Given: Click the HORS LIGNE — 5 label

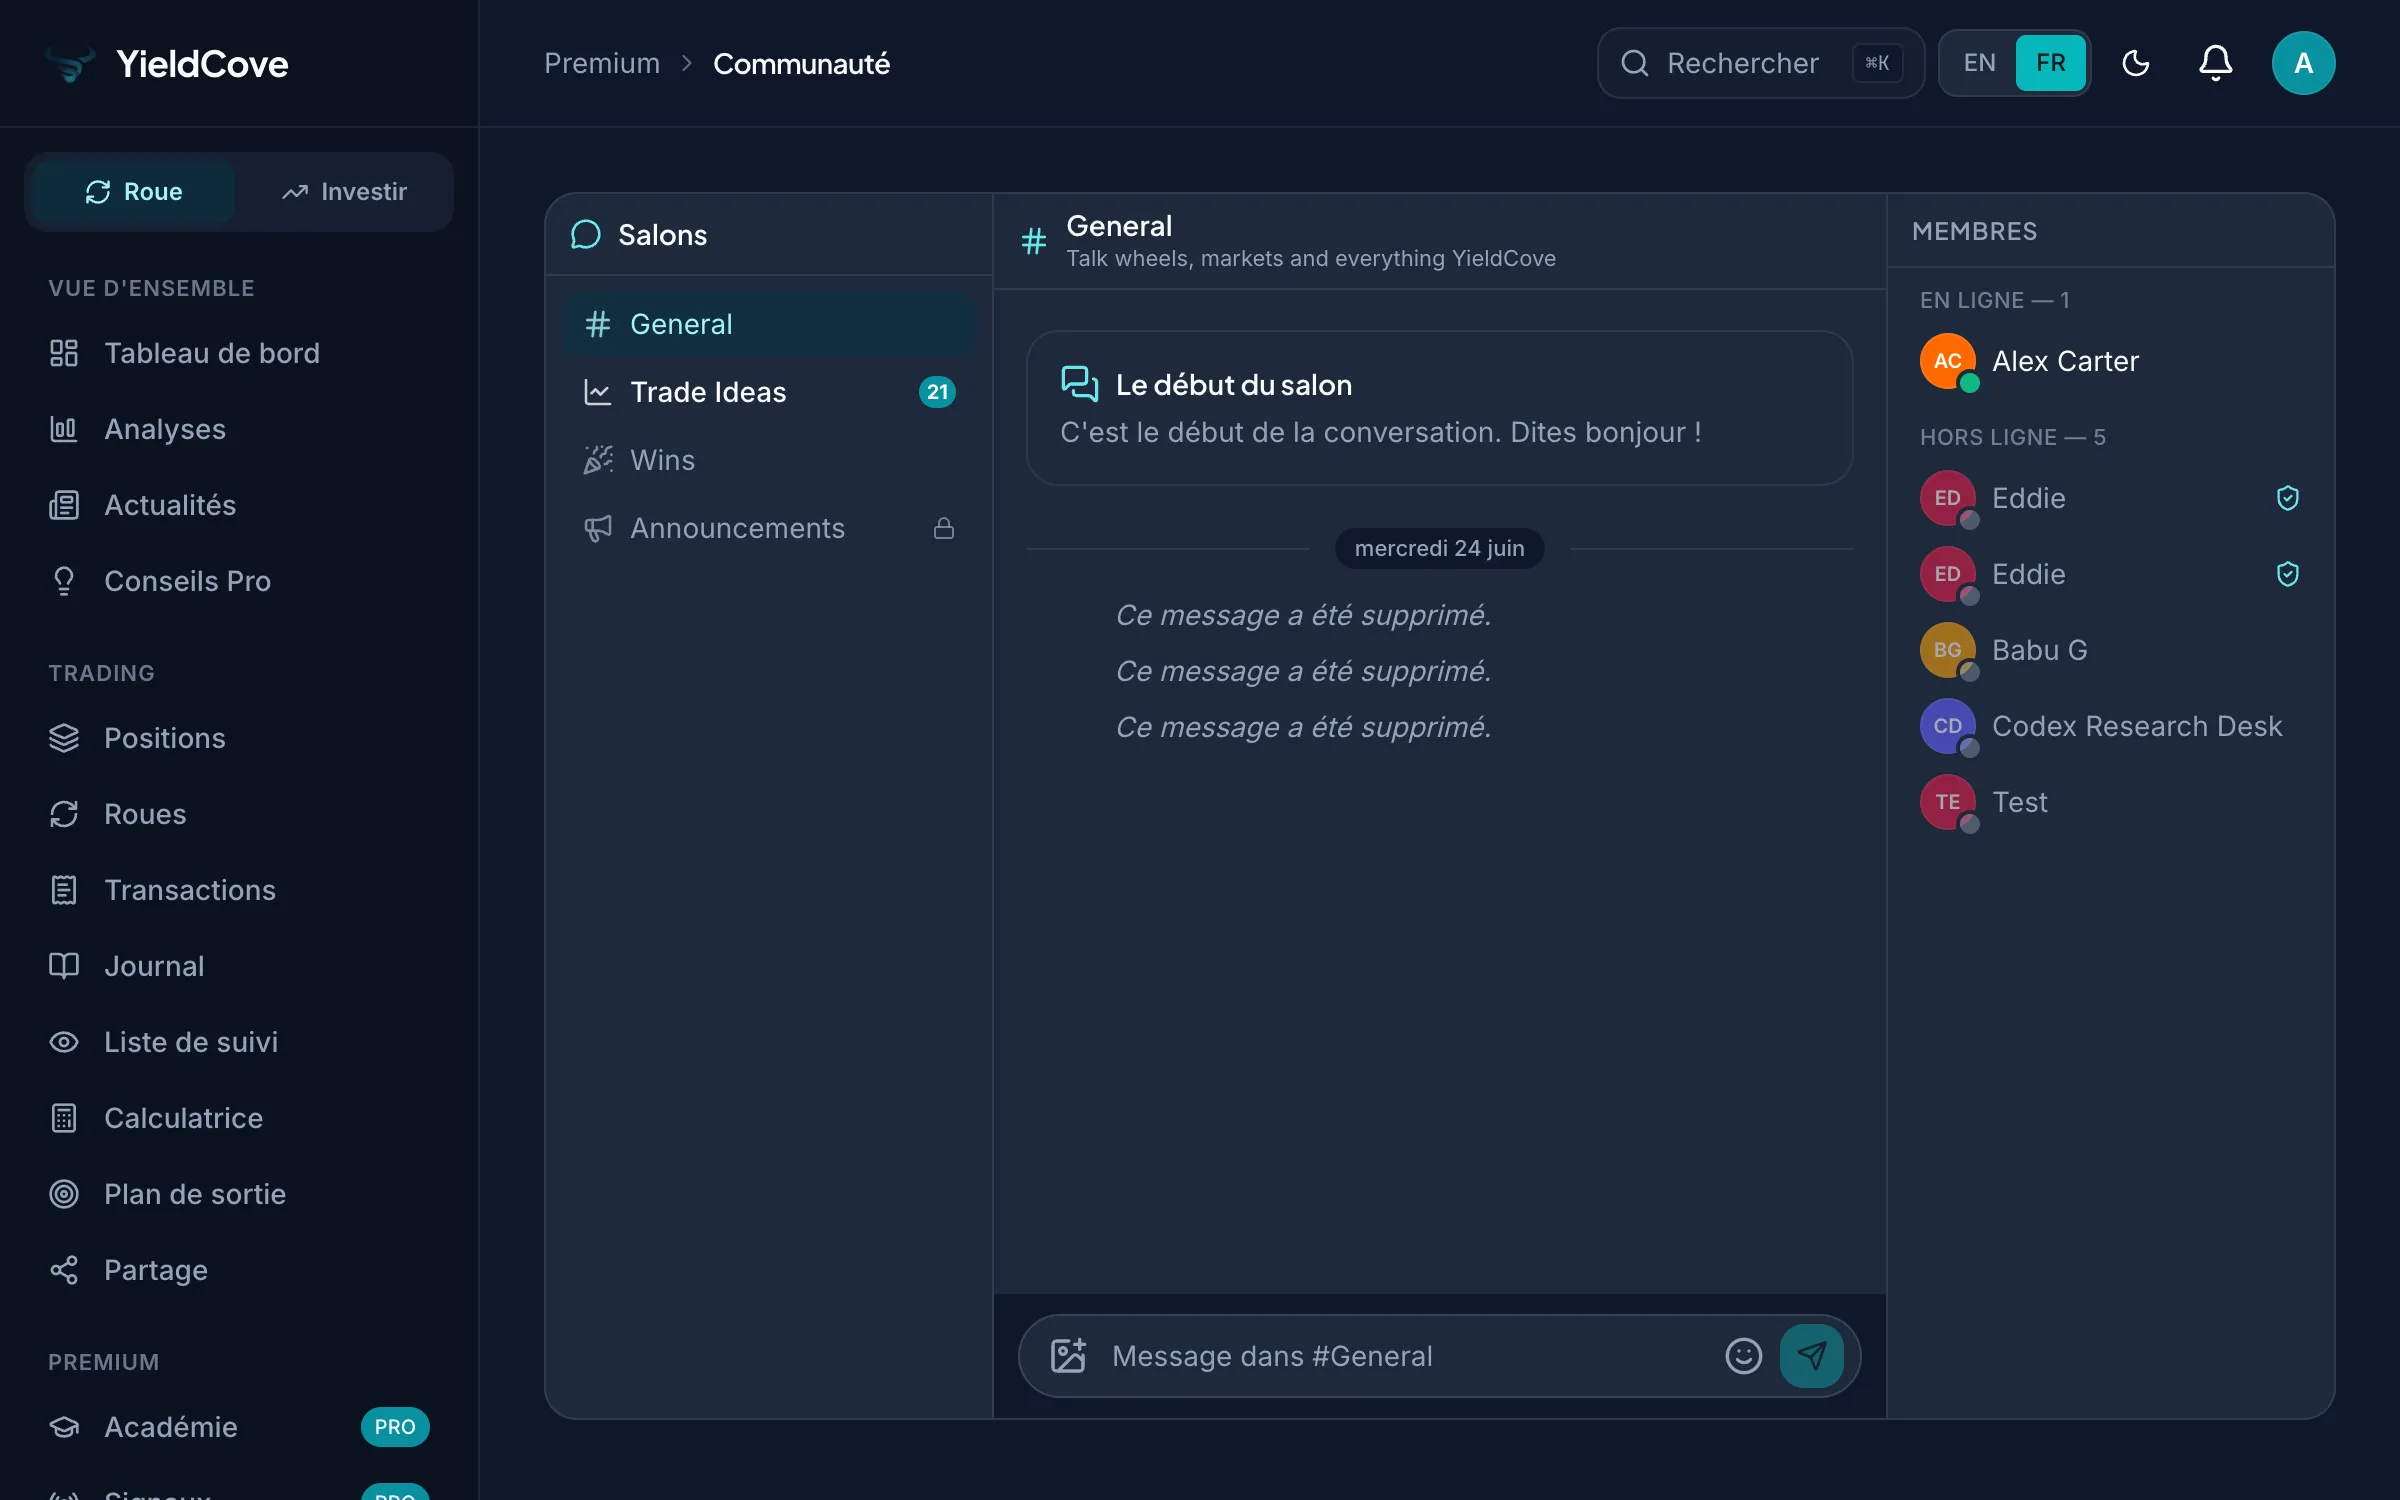Looking at the screenshot, I should 2013,437.
